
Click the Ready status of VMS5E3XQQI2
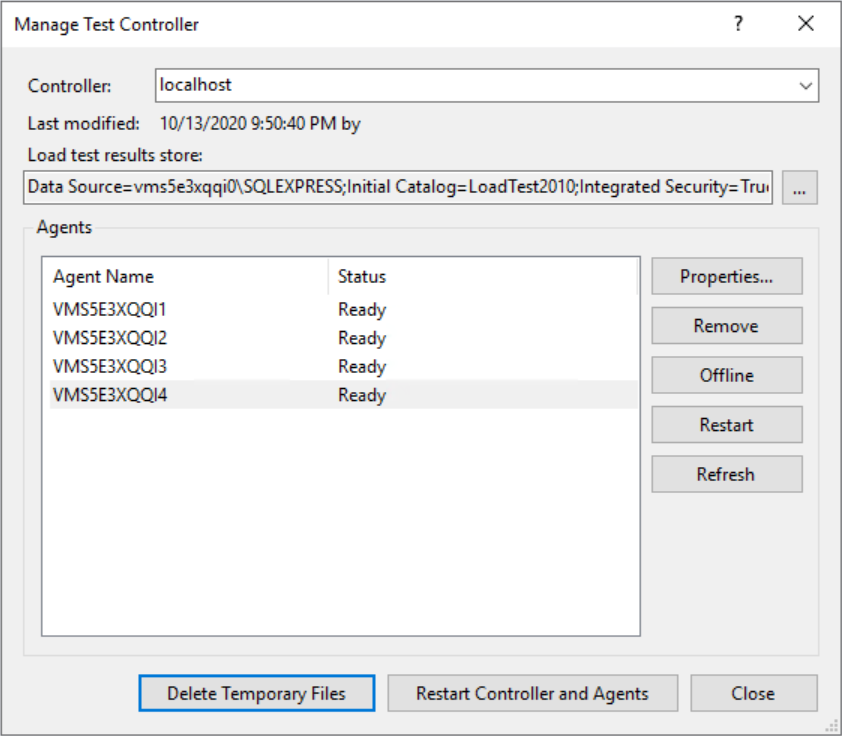[x=362, y=338]
